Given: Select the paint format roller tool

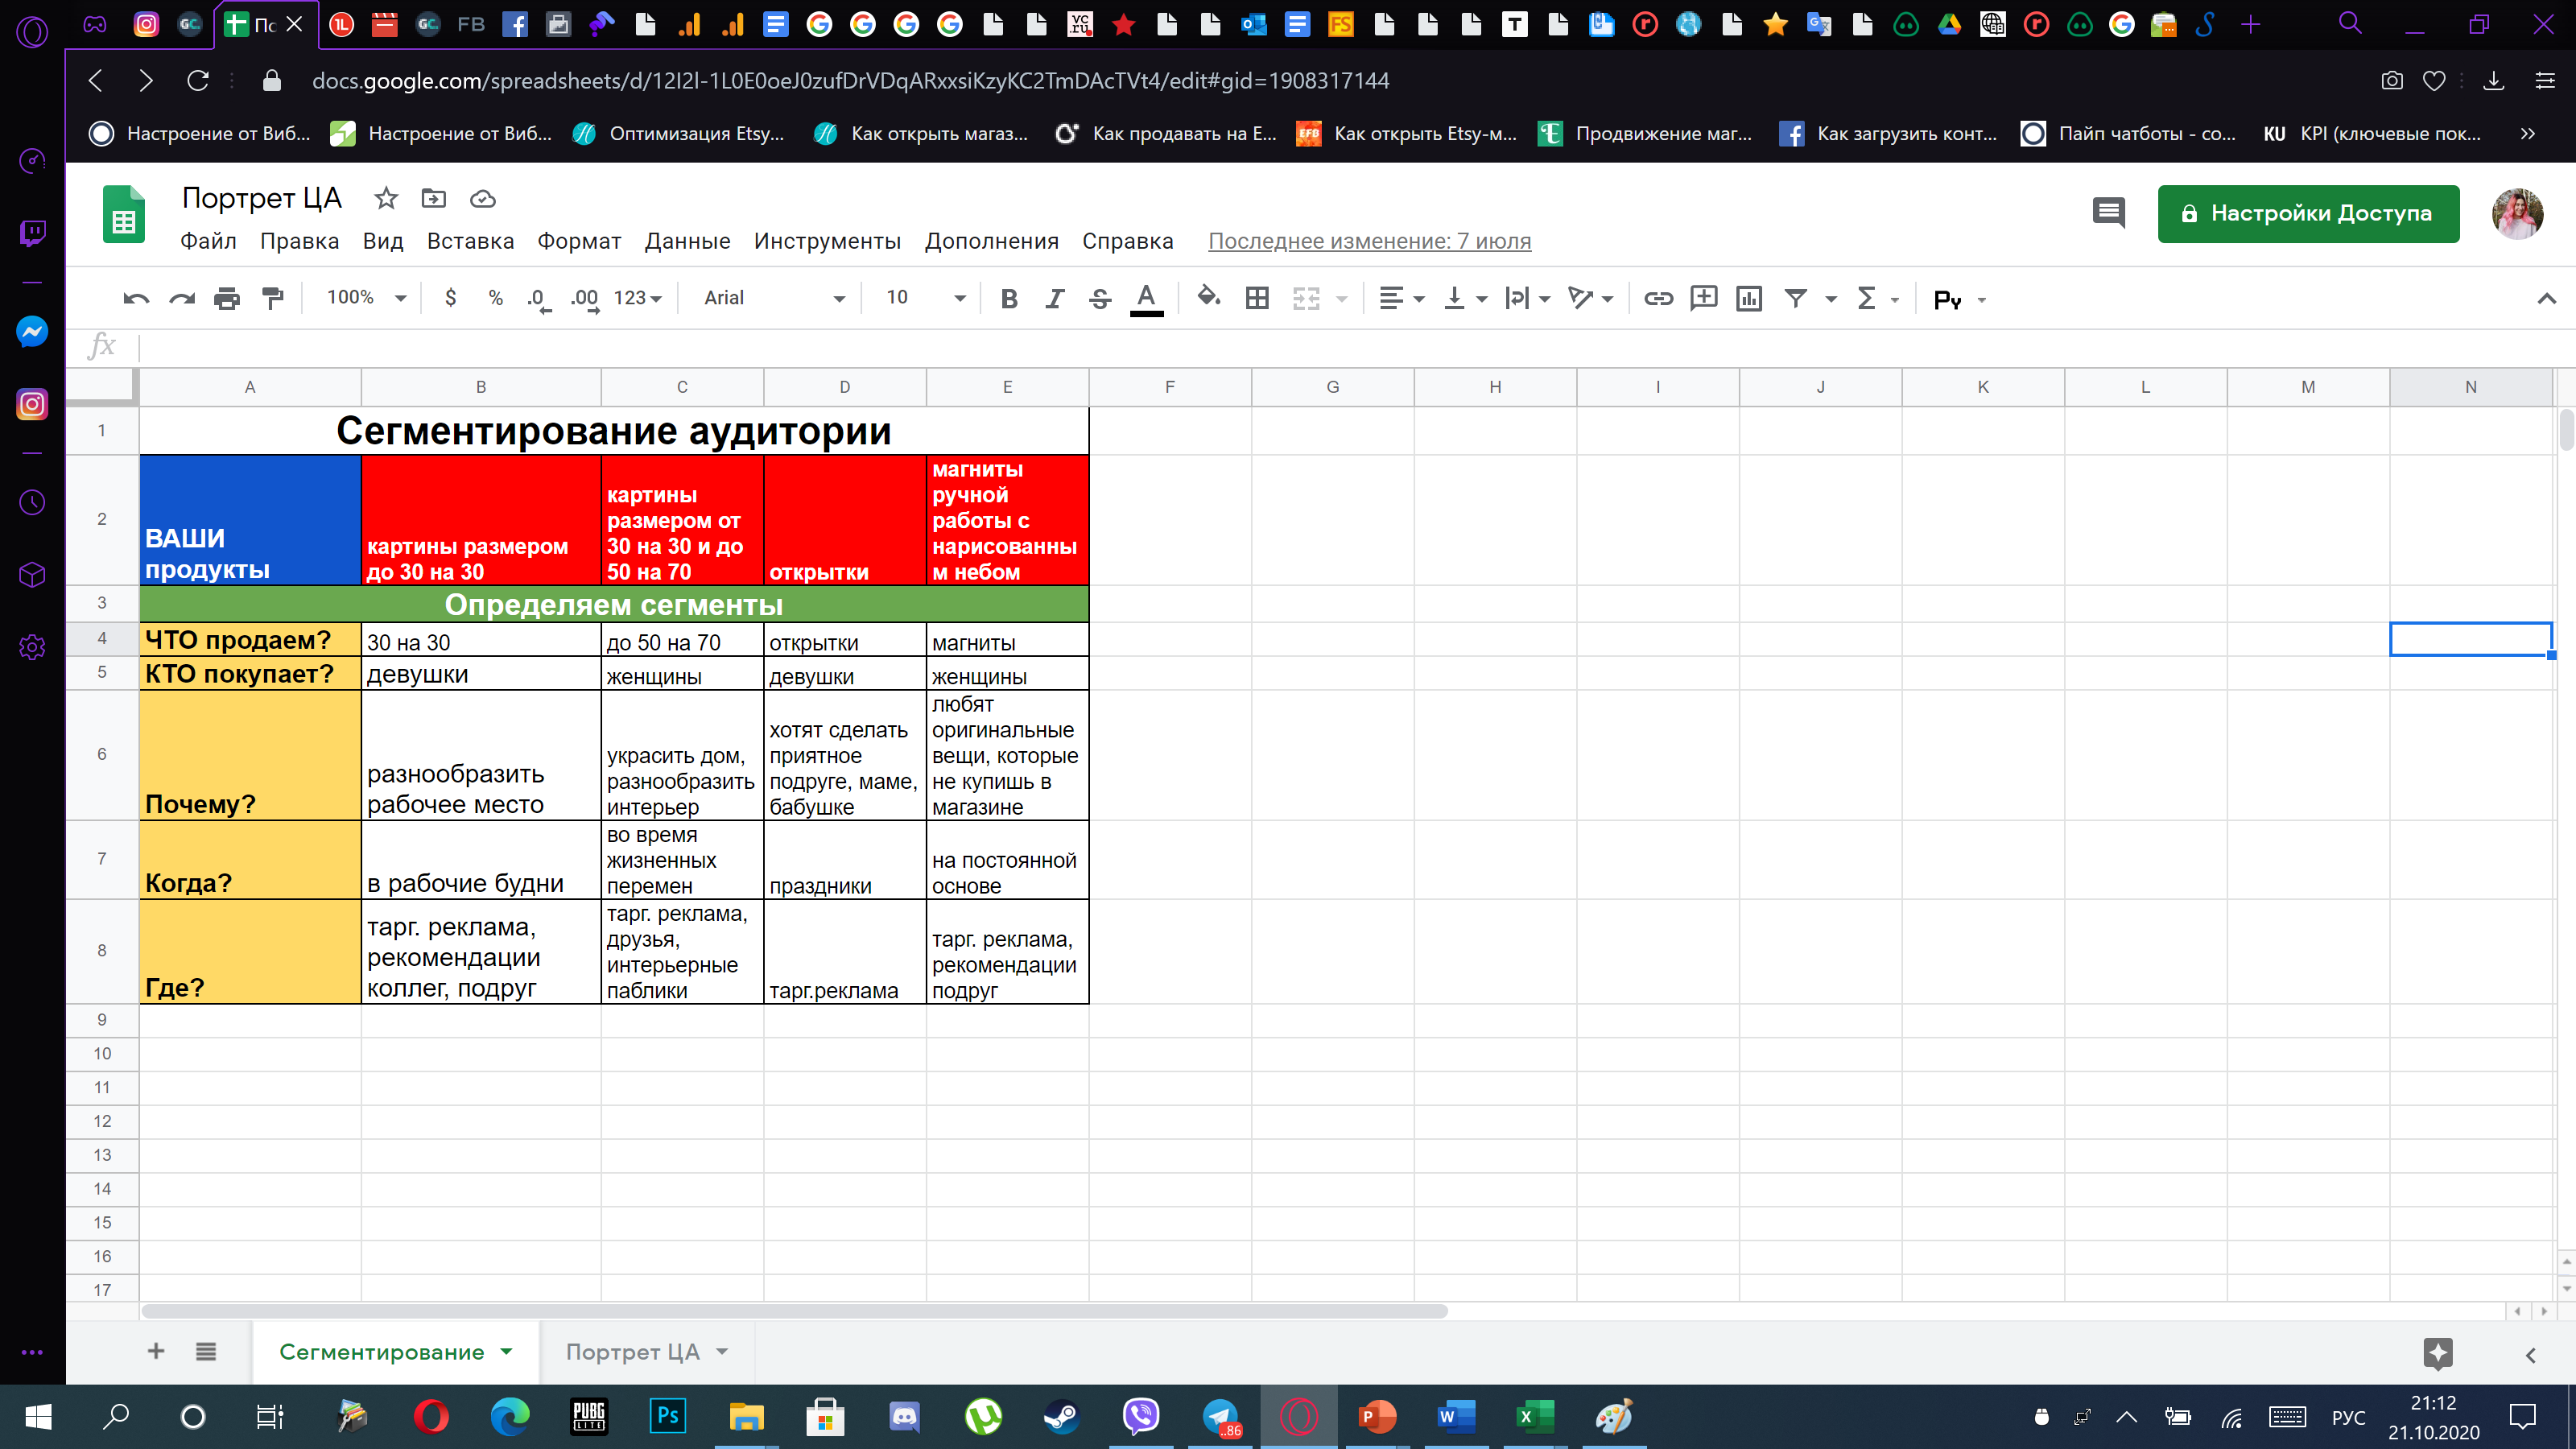Looking at the screenshot, I should (x=272, y=298).
